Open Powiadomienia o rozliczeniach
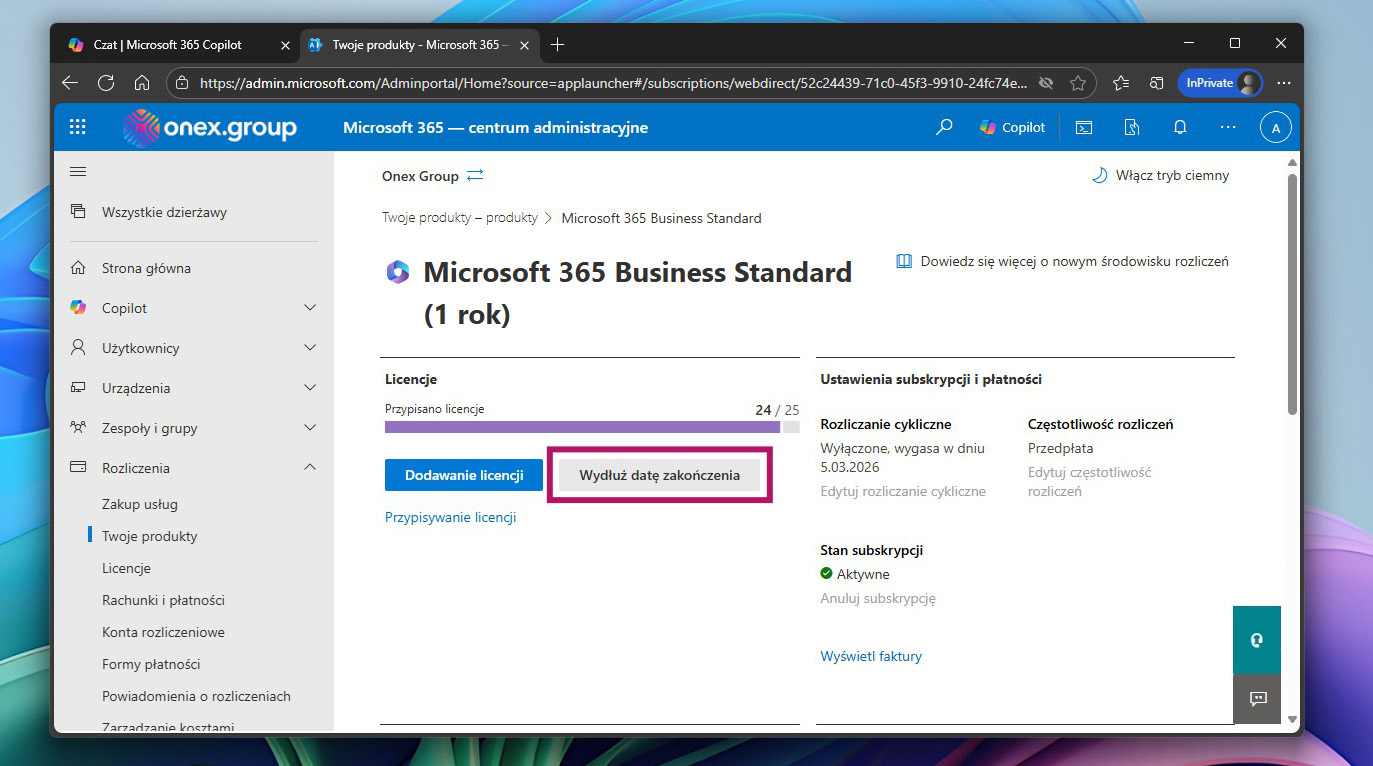Viewport: 1373px width, 766px height. click(195, 696)
